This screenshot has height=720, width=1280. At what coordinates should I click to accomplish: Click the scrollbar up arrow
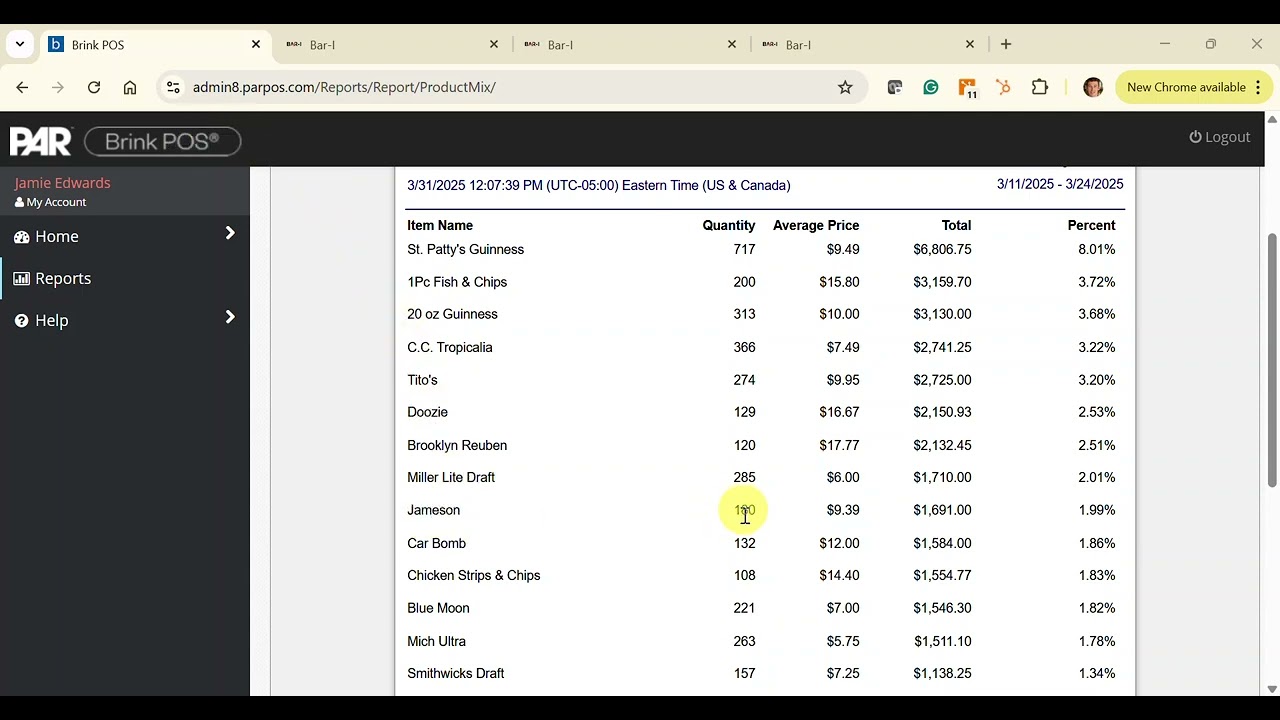coord(1272,119)
